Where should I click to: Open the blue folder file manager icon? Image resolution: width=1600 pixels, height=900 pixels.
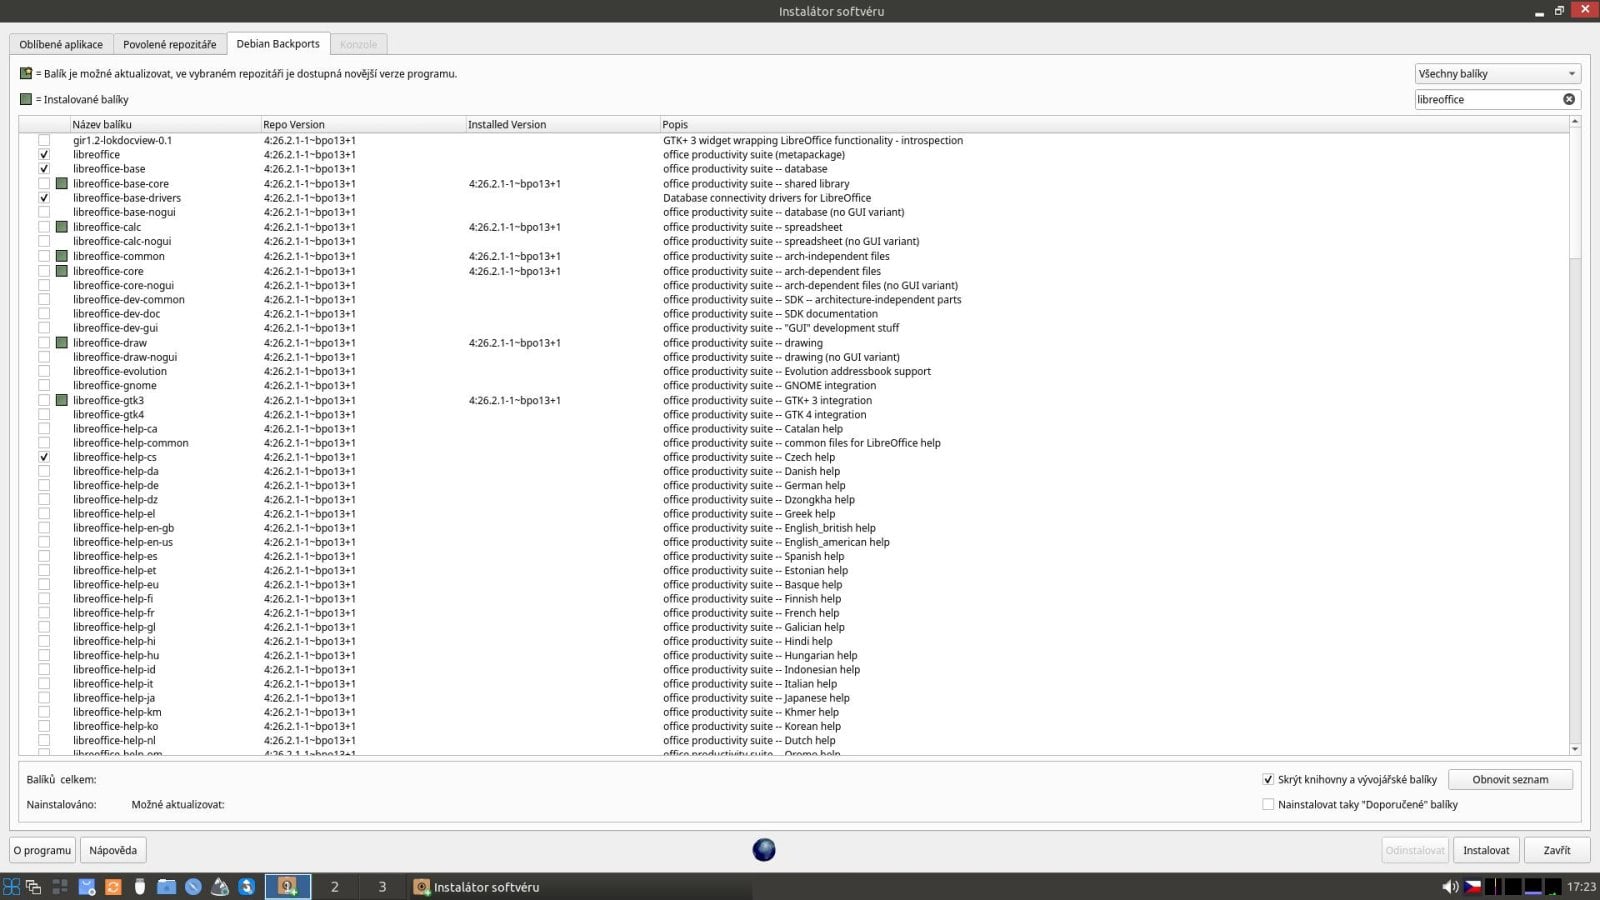click(166, 887)
